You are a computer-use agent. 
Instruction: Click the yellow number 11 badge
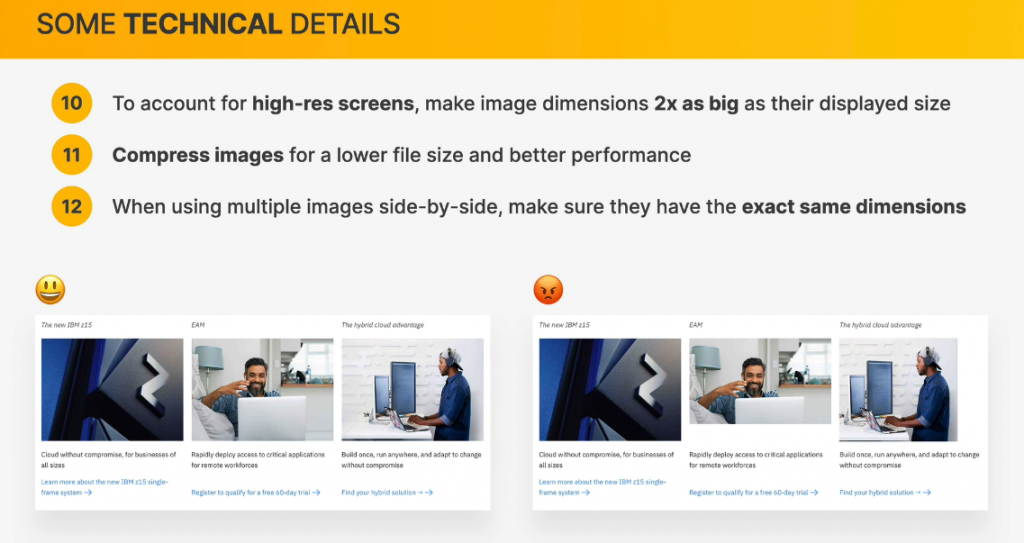click(71, 155)
